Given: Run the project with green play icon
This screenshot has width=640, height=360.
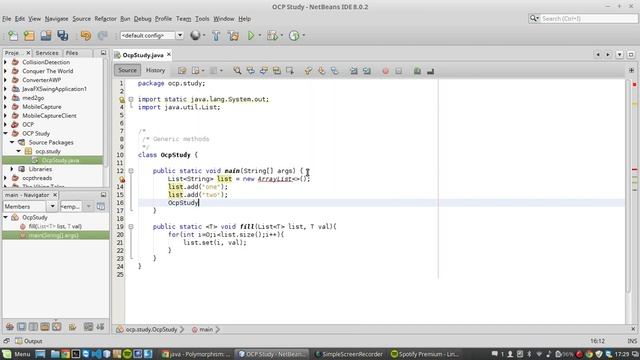Looking at the screenshot, I should tap(251, 36).
